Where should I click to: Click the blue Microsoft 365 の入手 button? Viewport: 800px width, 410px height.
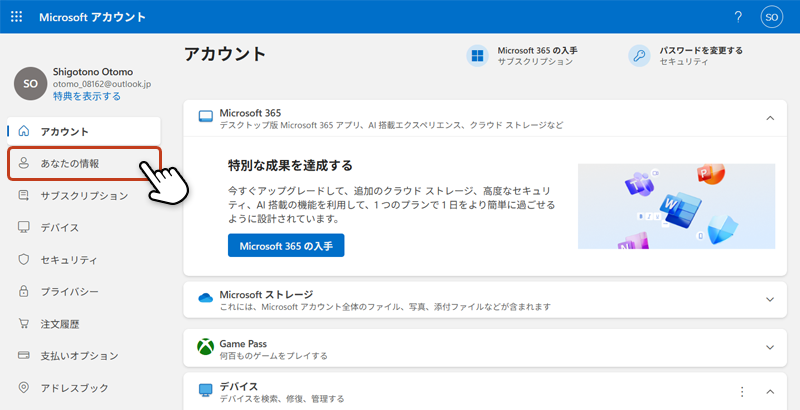pos(286,246)
